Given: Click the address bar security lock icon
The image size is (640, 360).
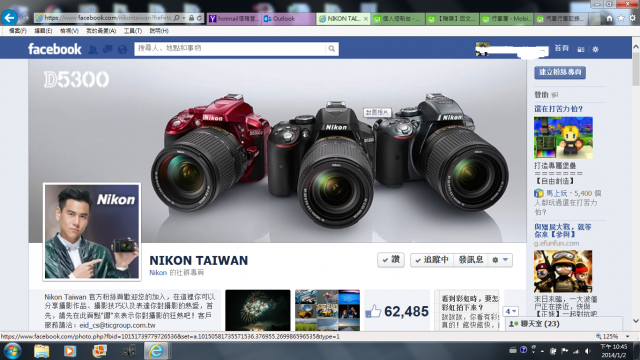Looking at the screenshot, I should [191, 18].
